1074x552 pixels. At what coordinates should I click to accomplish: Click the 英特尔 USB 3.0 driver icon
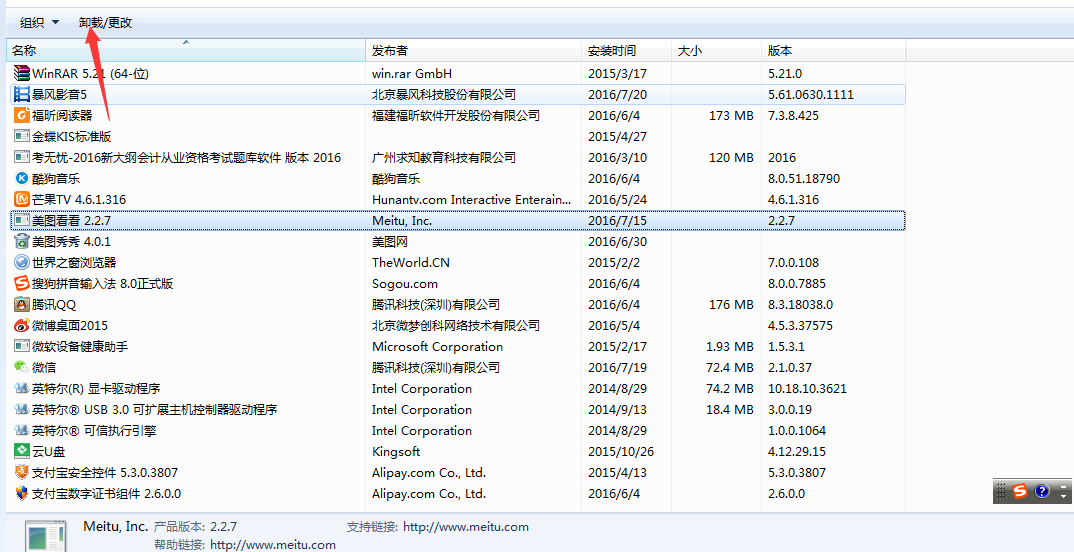coord(22,410)
